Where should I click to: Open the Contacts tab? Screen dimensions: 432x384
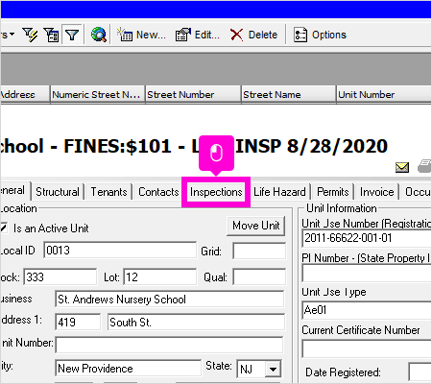(x=159, y=192)
